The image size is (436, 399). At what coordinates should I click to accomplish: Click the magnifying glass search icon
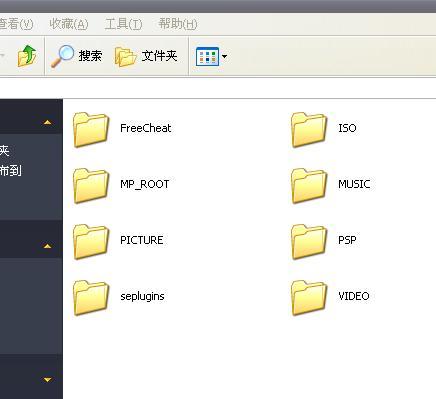(x=62, y=56)
